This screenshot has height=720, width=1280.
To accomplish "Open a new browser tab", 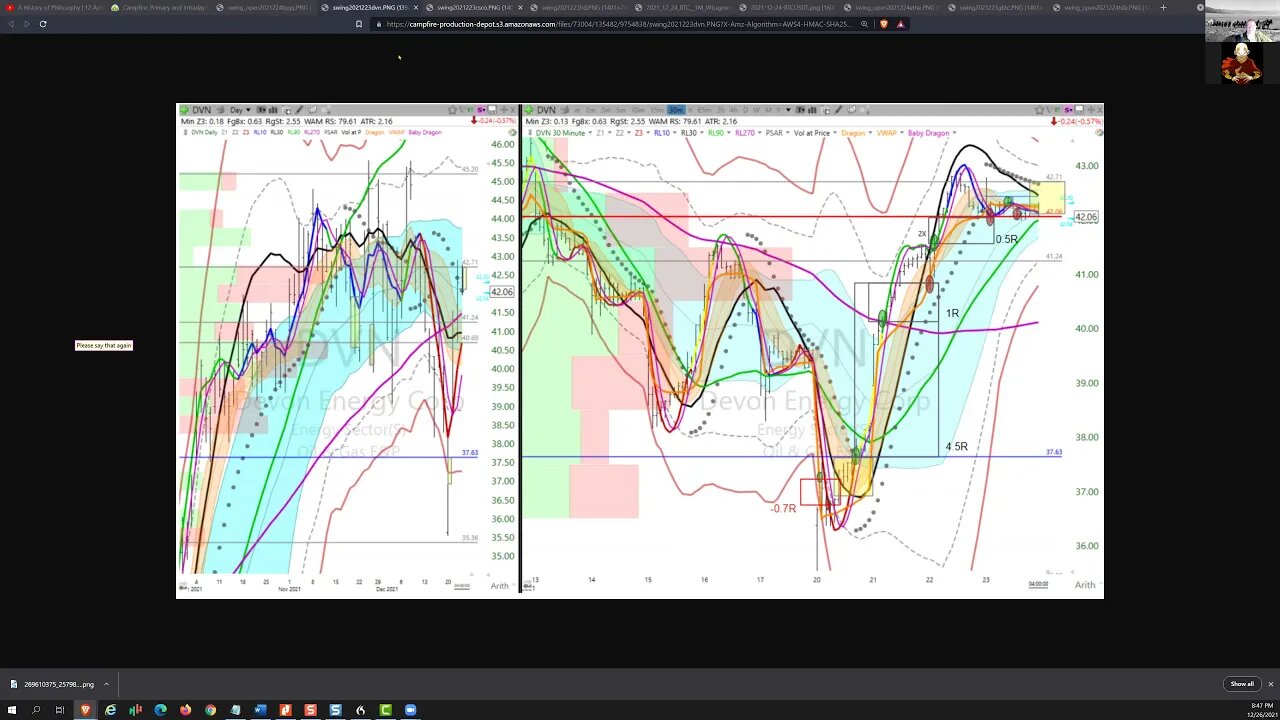I will click(1163, 7).
